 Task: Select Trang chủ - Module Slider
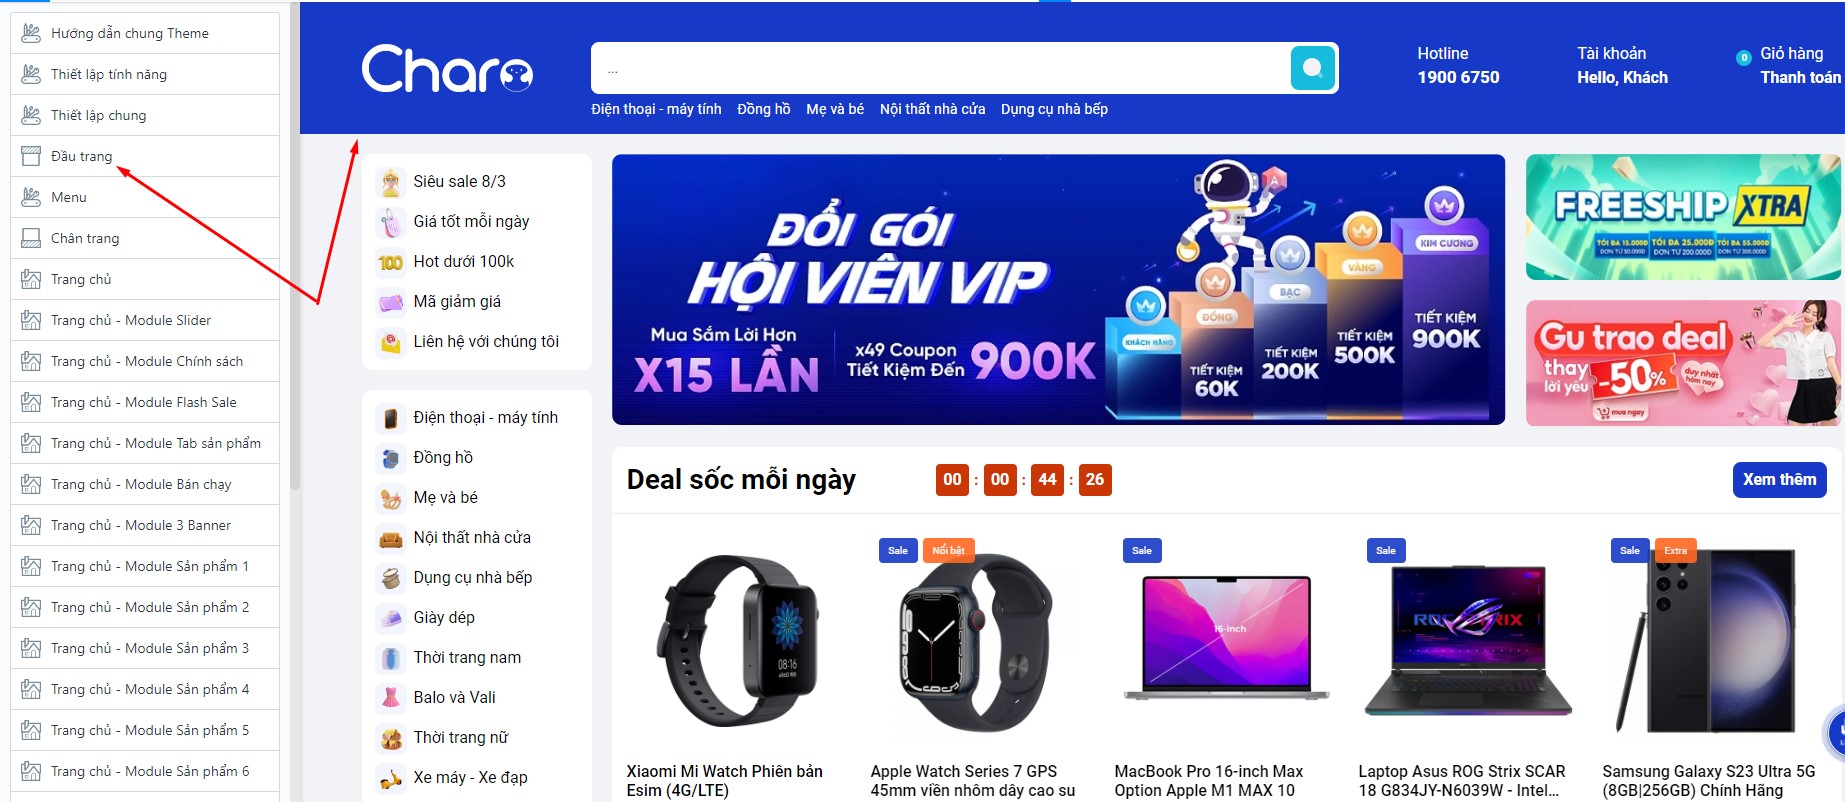[x=145, y=320]
